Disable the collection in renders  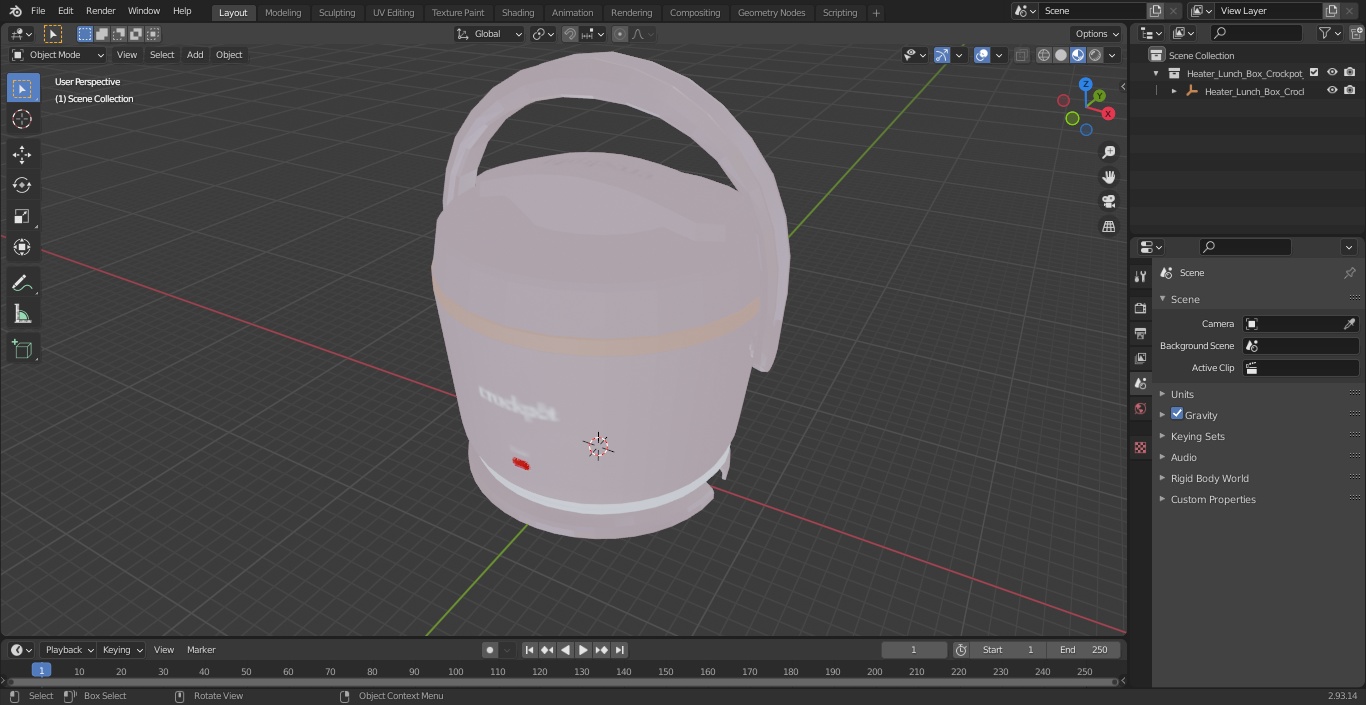coord(1350,73)
